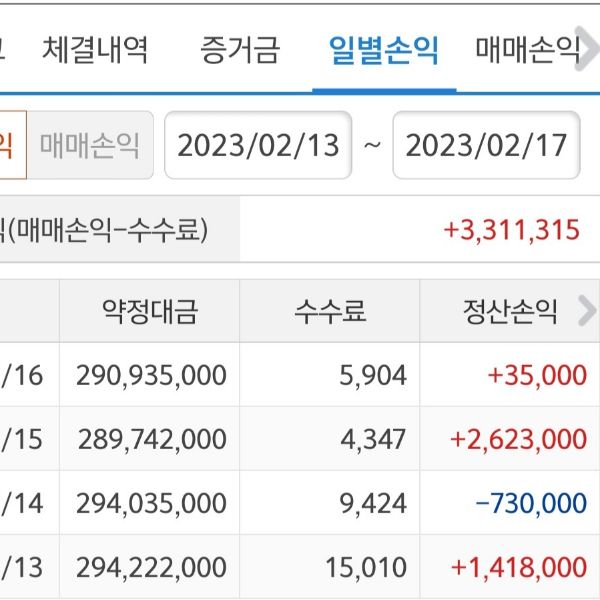Open the 증거금 tab
Image resolution: width=600 pixels, height=600 pixels.
239,50
